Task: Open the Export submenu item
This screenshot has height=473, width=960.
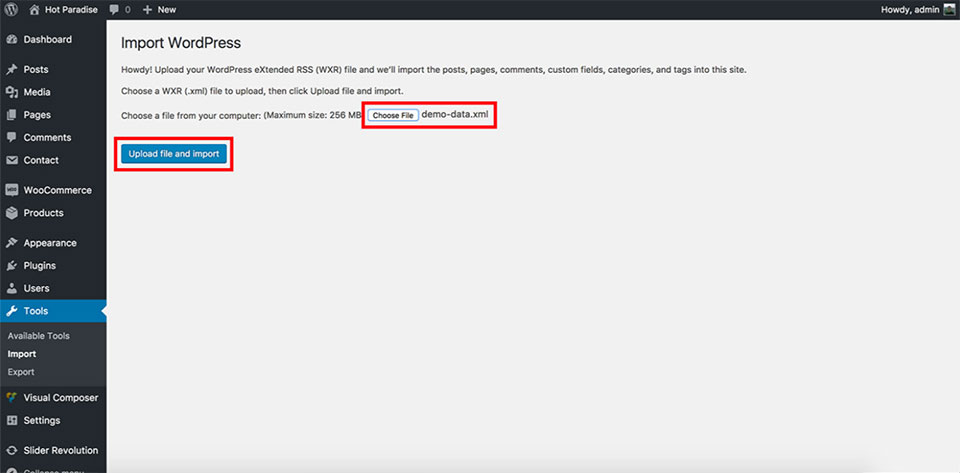Action: pyautogui.click(x=21, y=372)
